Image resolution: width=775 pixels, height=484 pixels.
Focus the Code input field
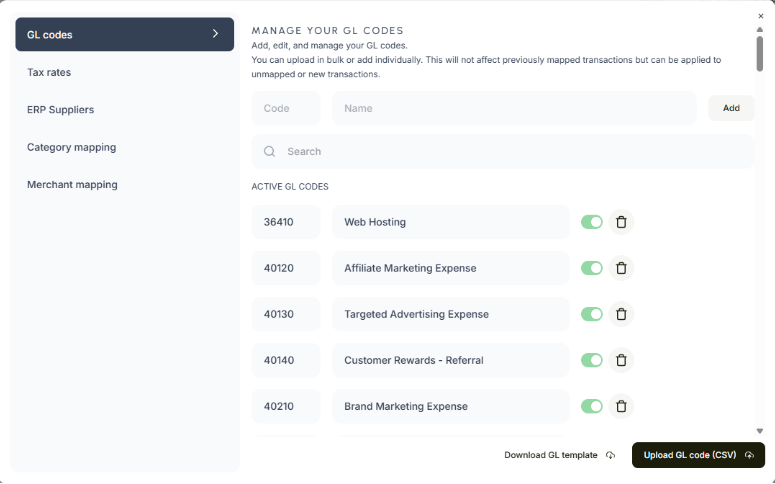pos(286,108)
